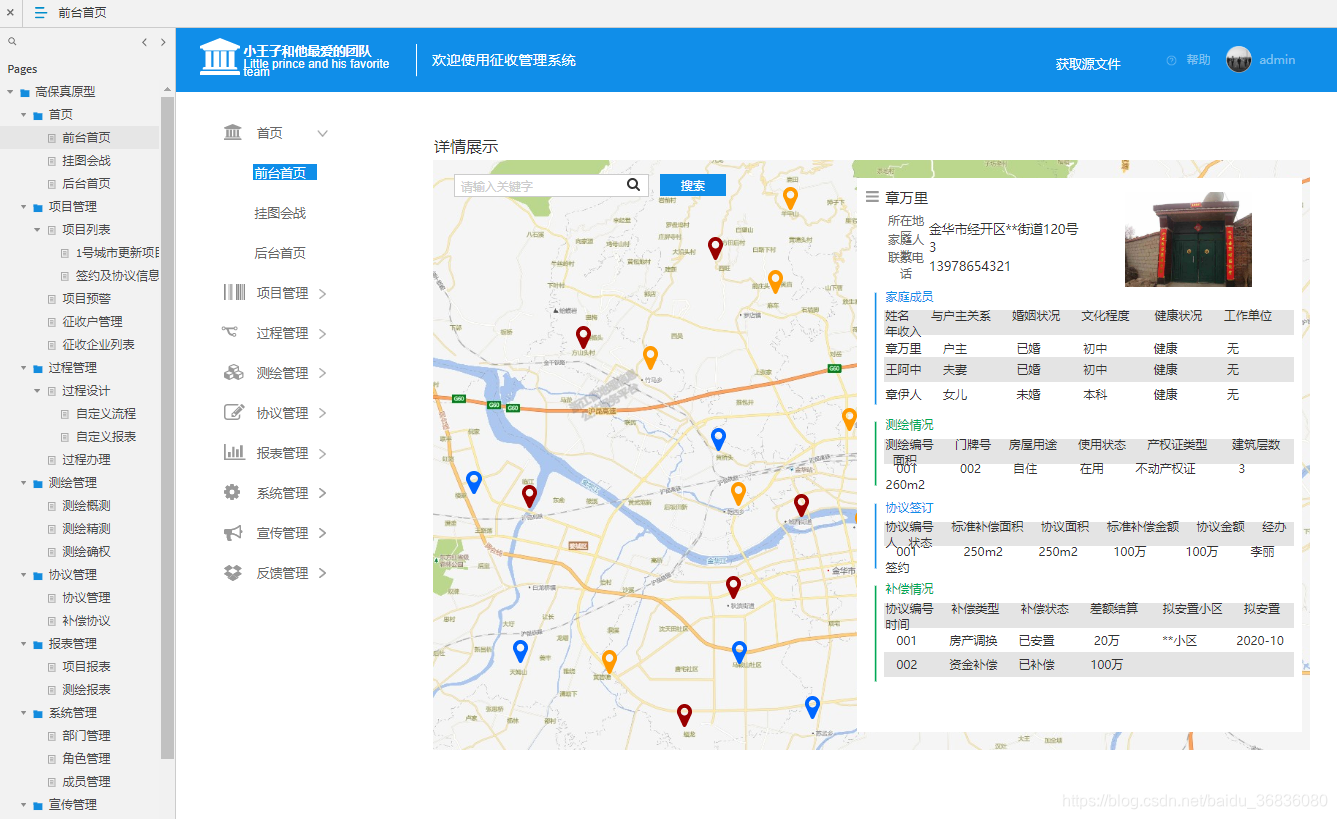The width and height of the screenshot is (1337, 819).
Task: Click the 项目管理 barcode icon
Action: click(234, 292)
